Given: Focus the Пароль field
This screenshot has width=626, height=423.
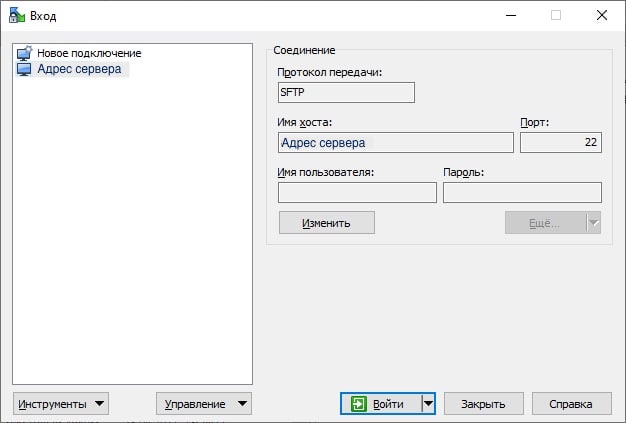Looking at the screenshot, I should [x=521, y=193].
